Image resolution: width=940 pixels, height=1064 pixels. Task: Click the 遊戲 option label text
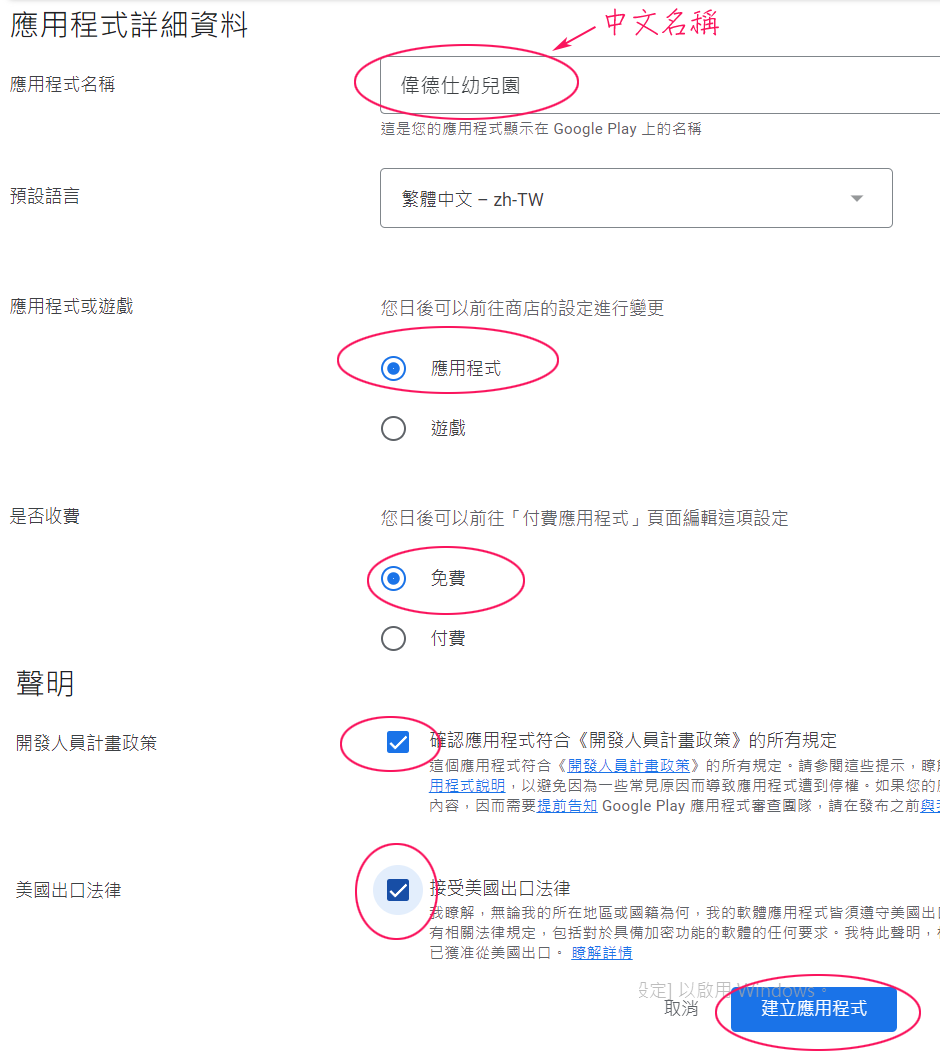point(448,428)
